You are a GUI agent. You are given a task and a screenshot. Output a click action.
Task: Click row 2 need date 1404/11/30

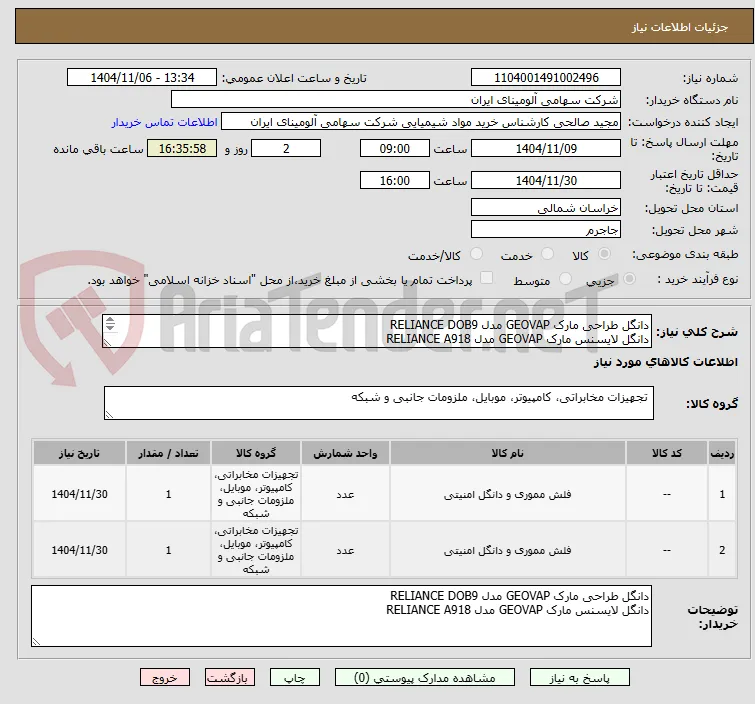(79, 550)
